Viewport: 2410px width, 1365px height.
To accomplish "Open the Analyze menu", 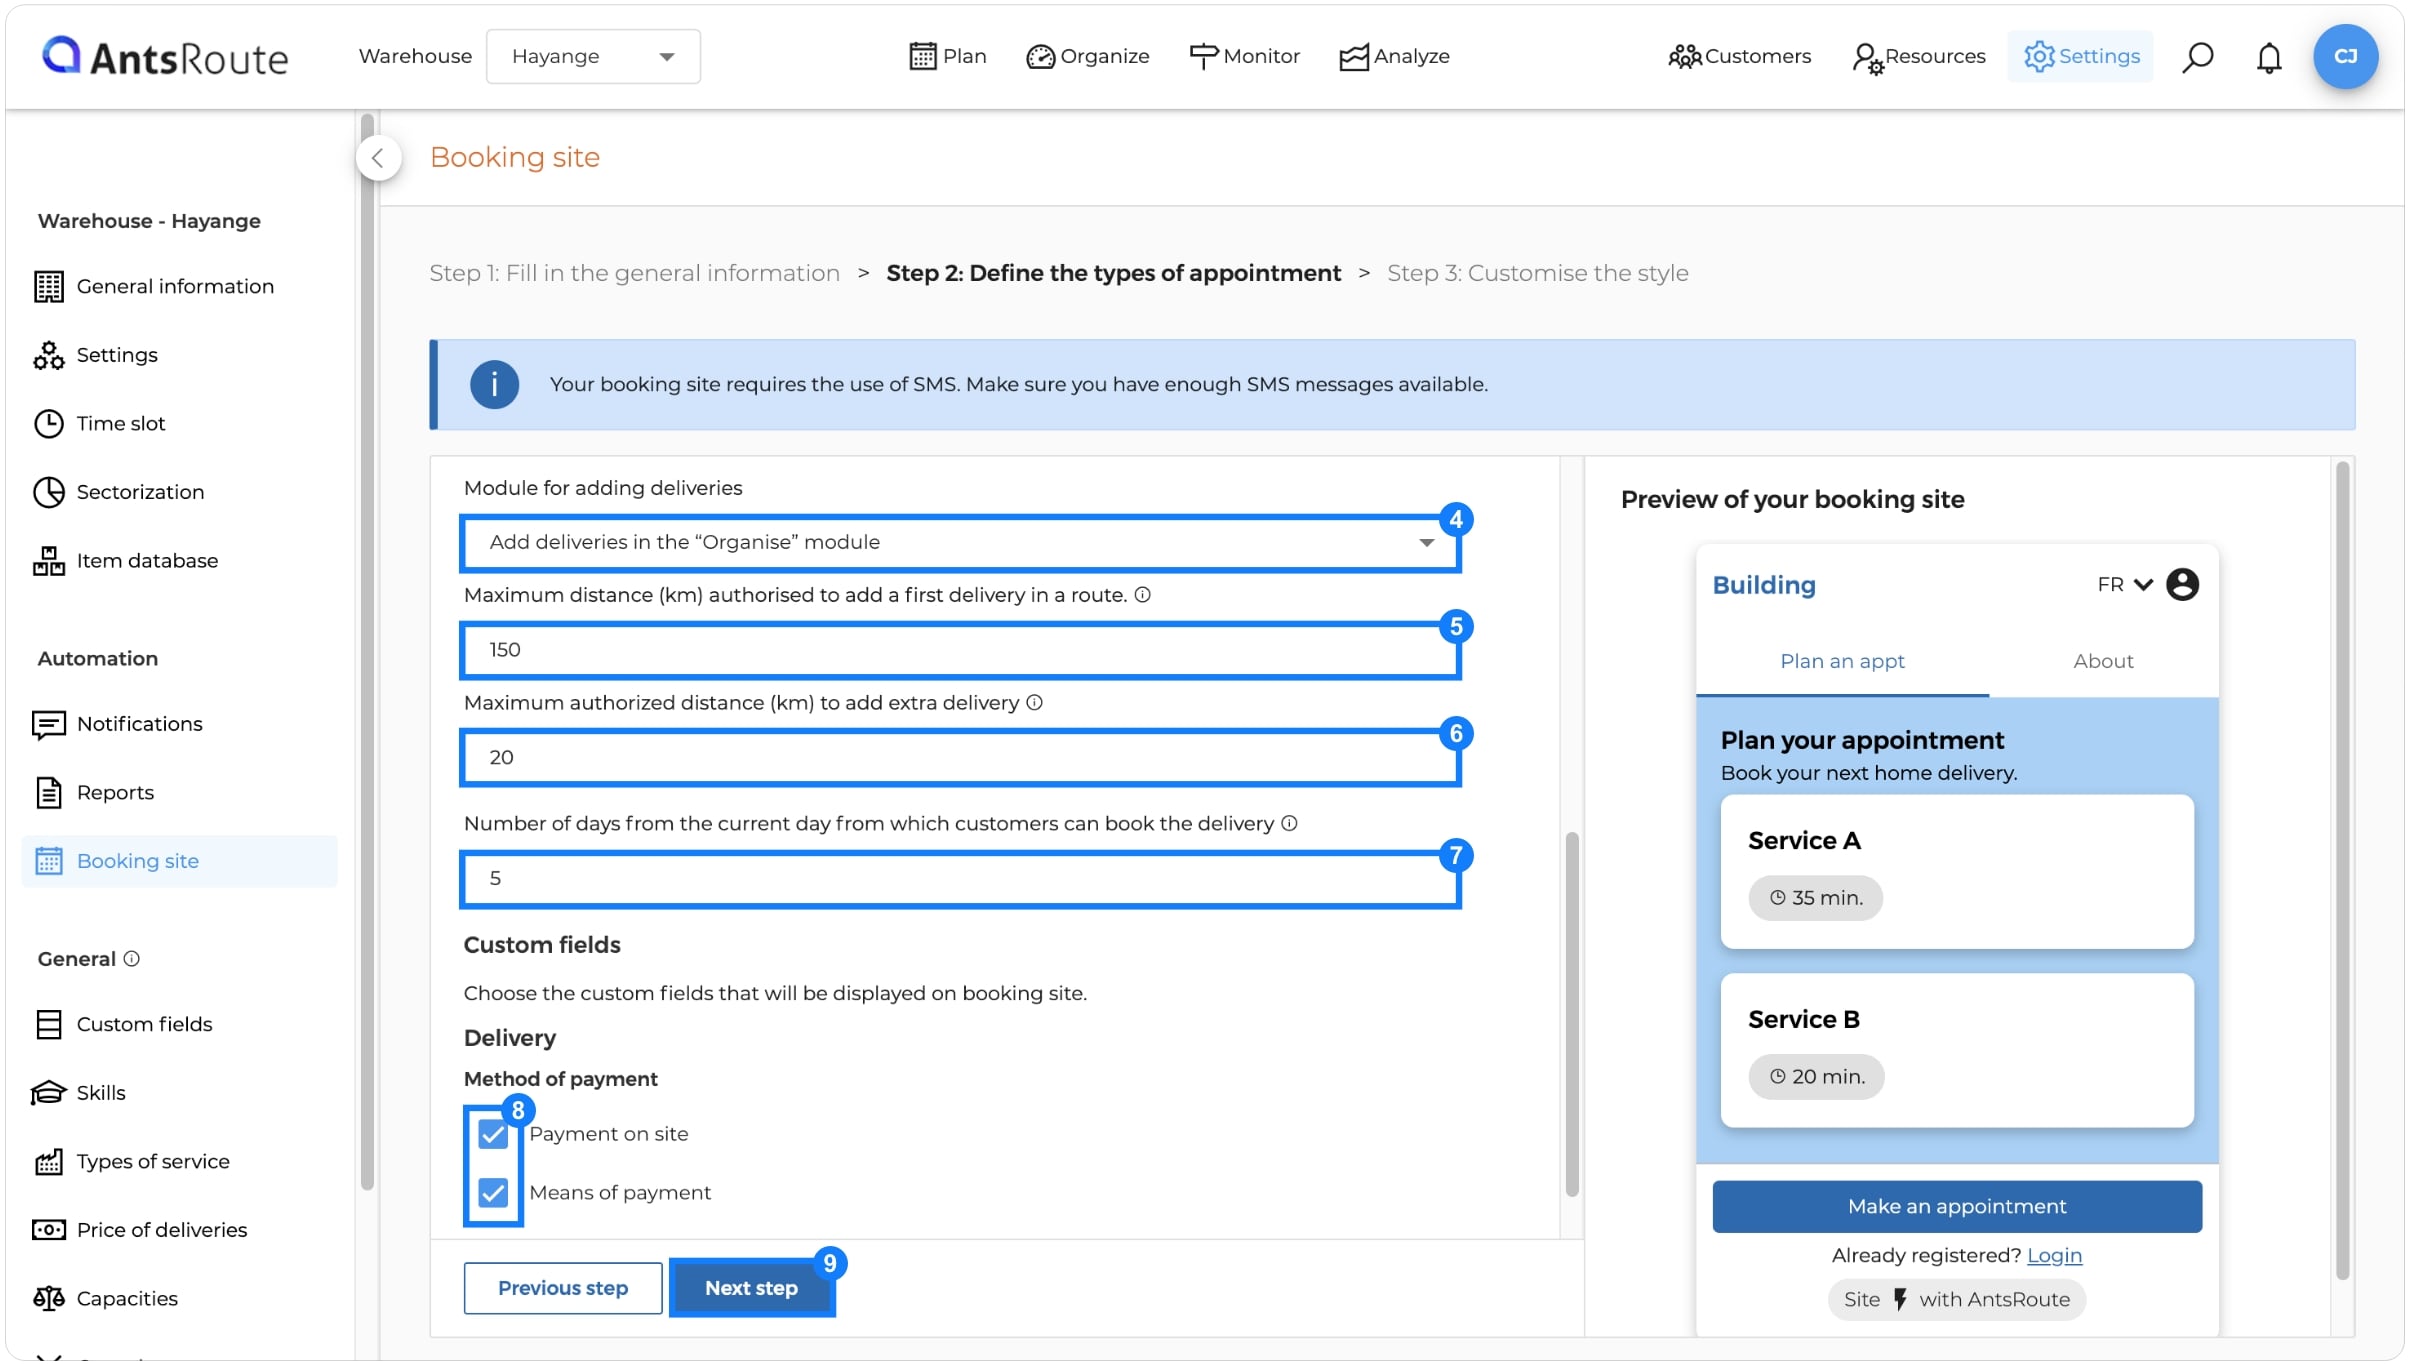I will point(1394,57).
